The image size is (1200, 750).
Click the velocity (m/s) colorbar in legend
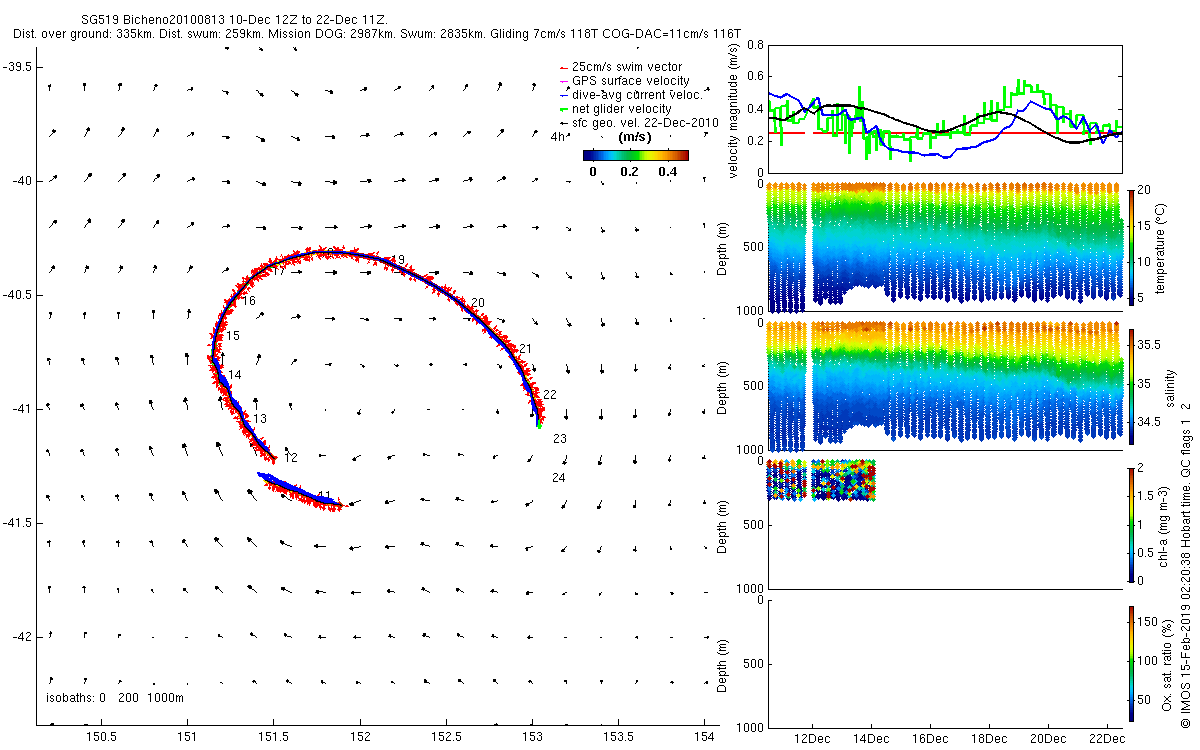point(636,155)
